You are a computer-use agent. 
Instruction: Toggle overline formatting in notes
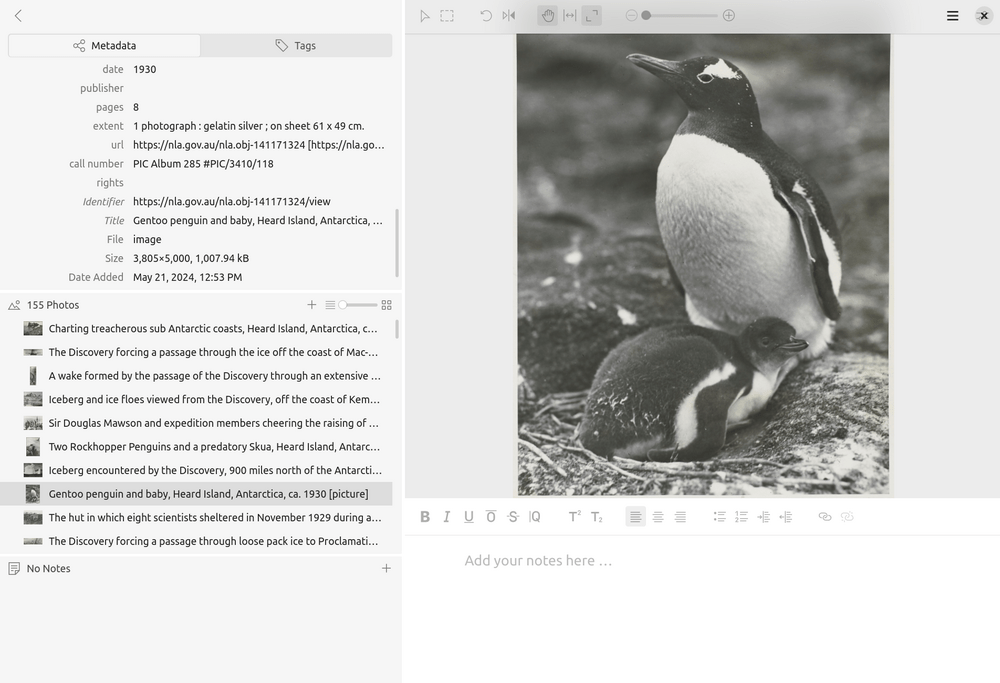490,517
